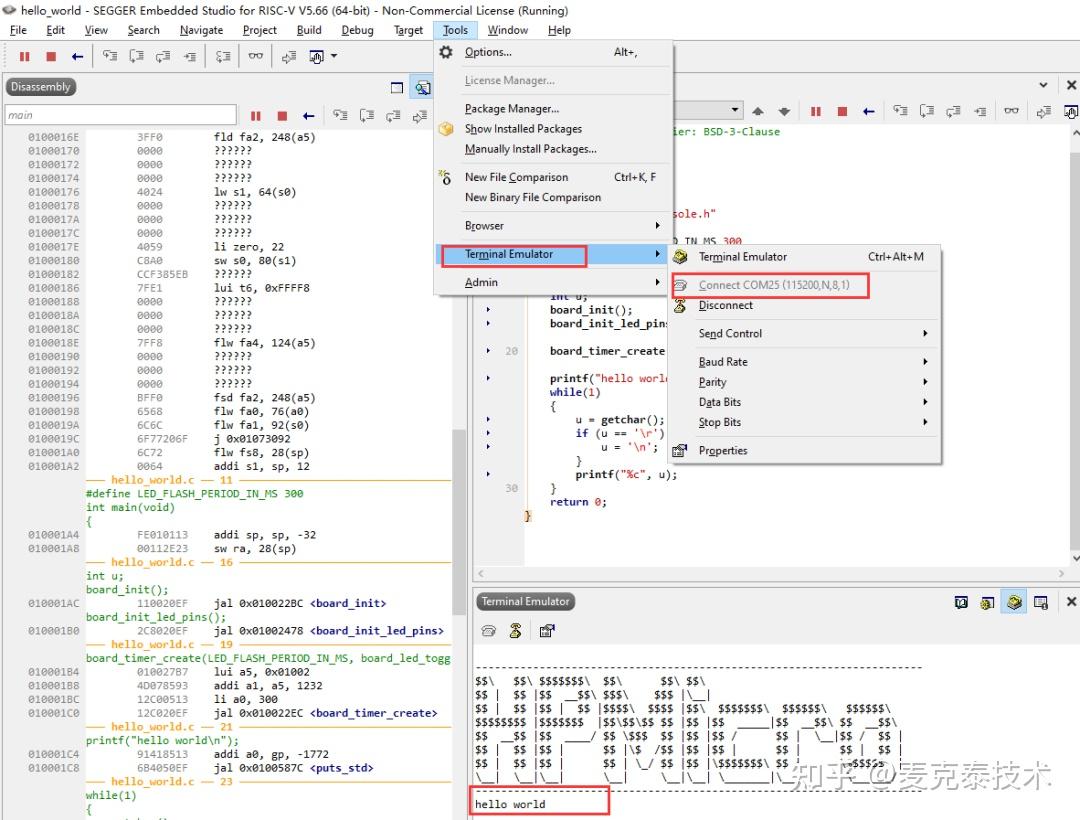Image resolution: width=1080 pixels, height=820 pixels.
Task: Click main toolbar blue left arrow
Action: pos(77,56)
